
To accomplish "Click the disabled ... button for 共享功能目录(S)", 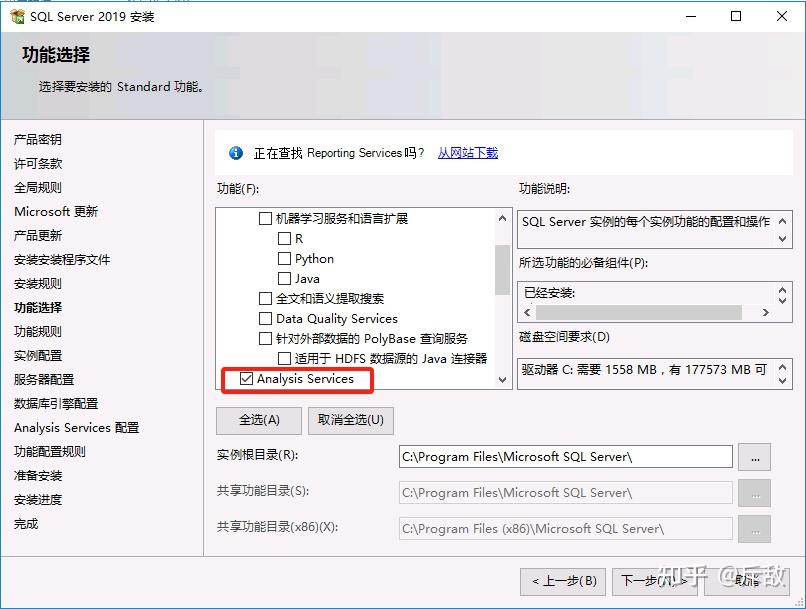I will pyautogui.click(x=757, y=492).
